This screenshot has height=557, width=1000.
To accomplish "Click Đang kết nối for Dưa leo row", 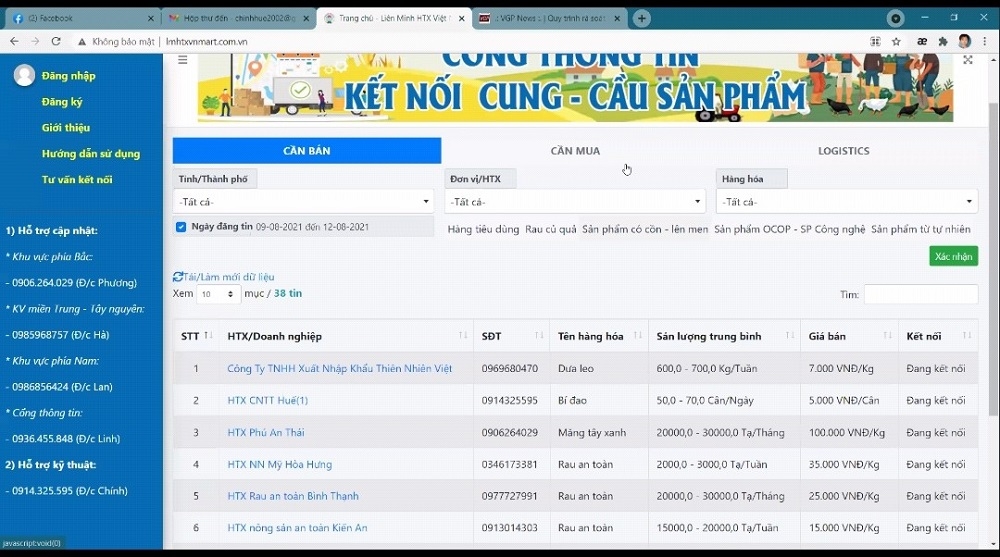I will coord(936,368).
